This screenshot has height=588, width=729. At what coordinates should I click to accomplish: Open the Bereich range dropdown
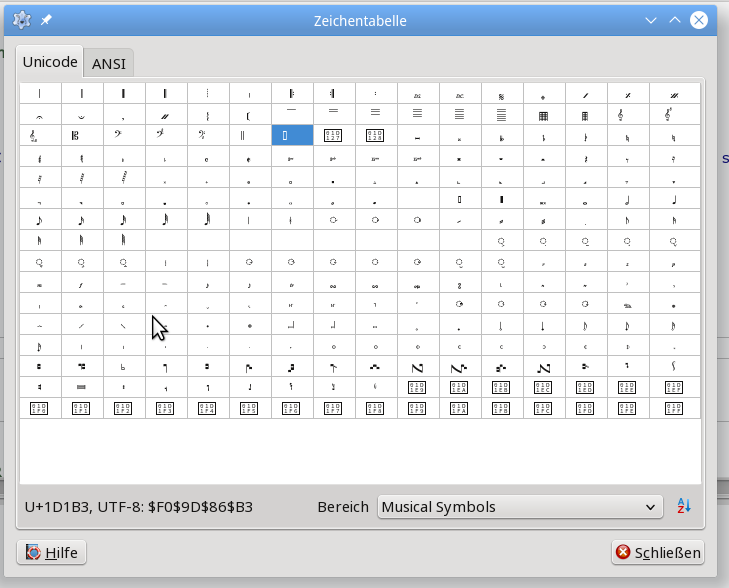point(519,507)
